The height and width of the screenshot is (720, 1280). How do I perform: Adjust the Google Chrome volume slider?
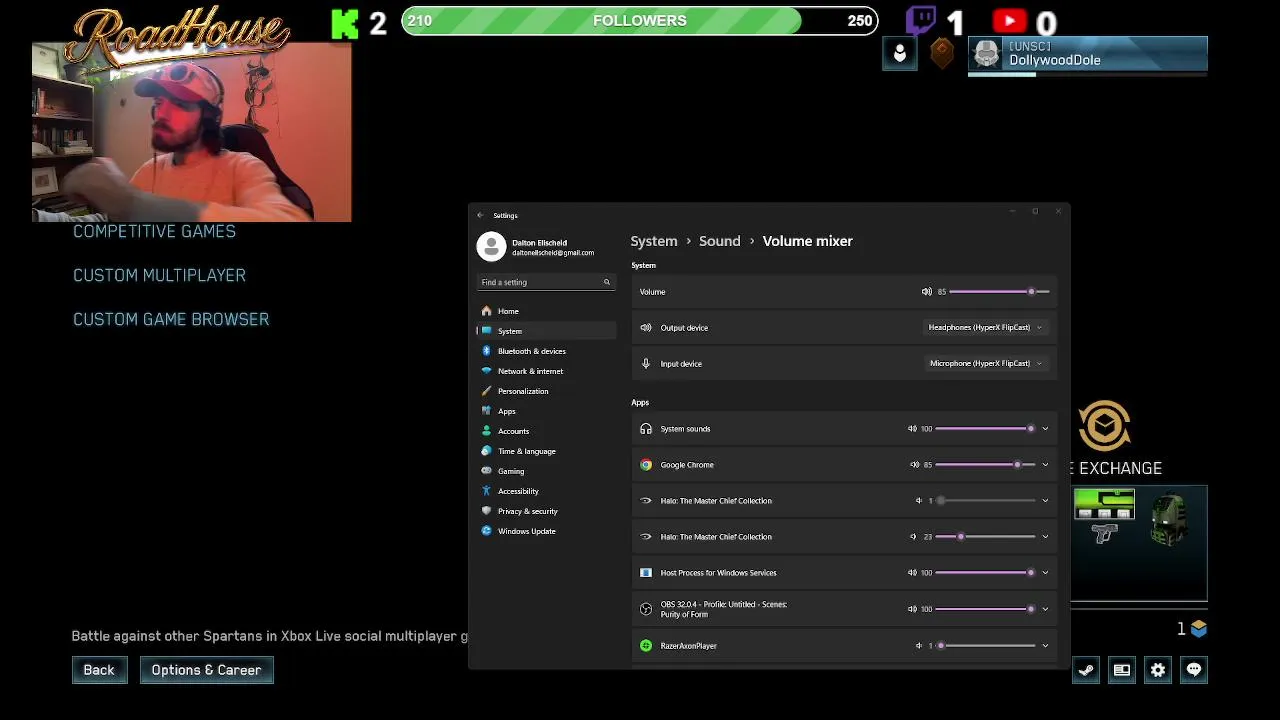click(985, 465)
